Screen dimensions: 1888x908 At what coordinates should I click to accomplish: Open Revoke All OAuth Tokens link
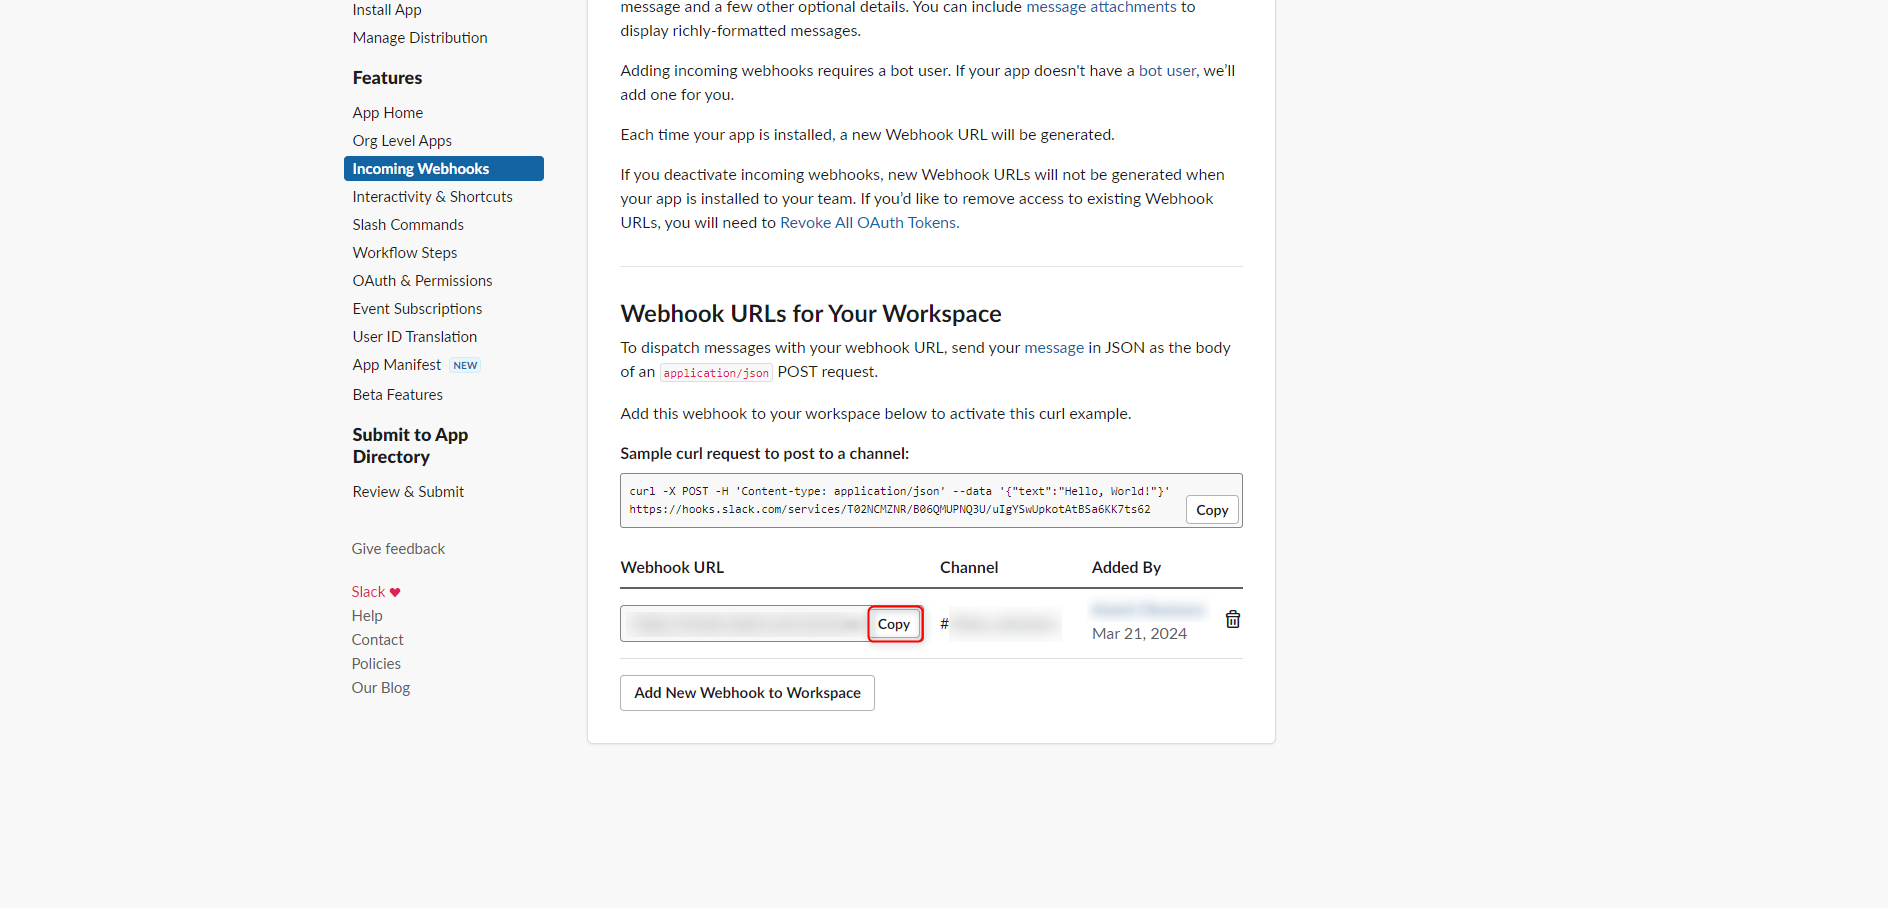(867, 223)
